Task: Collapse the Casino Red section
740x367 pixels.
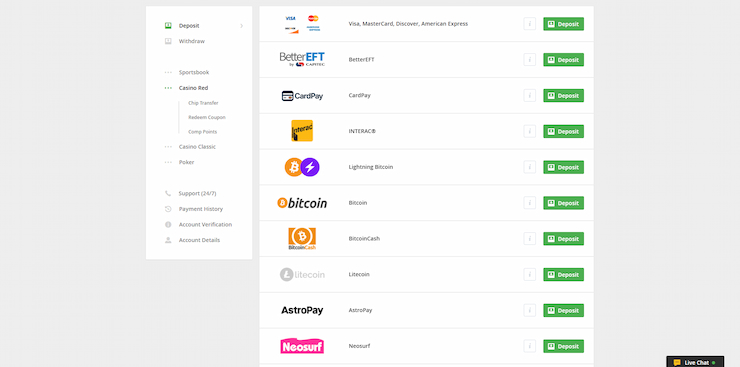Action: (x=193, y=88)
